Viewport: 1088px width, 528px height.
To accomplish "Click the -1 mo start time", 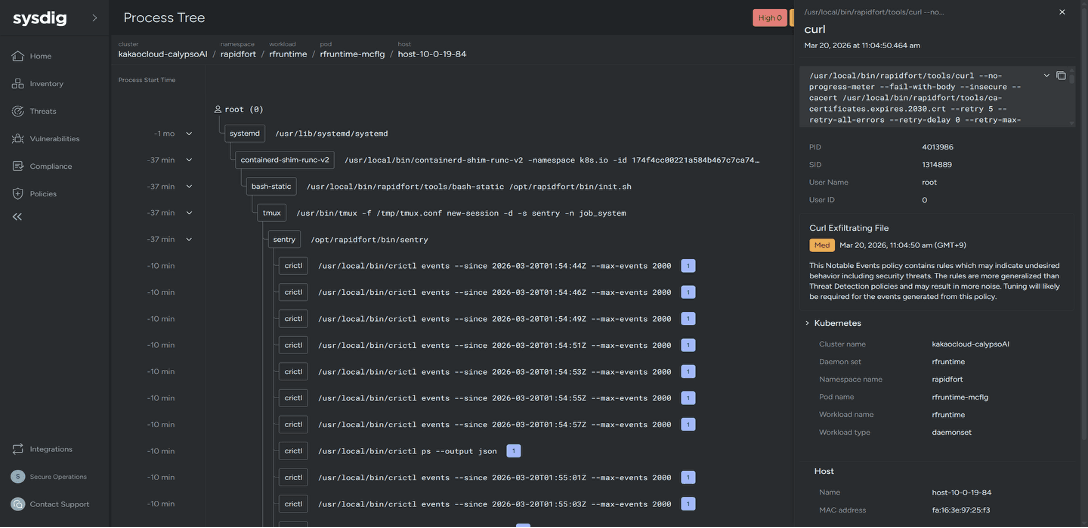I will [x=164, y=133].
